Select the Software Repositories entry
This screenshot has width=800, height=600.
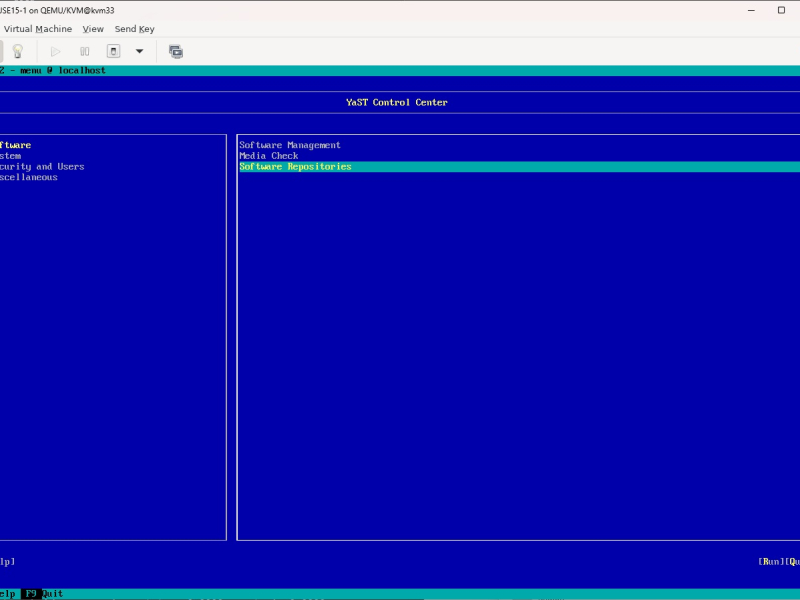[x=519, y=167]
